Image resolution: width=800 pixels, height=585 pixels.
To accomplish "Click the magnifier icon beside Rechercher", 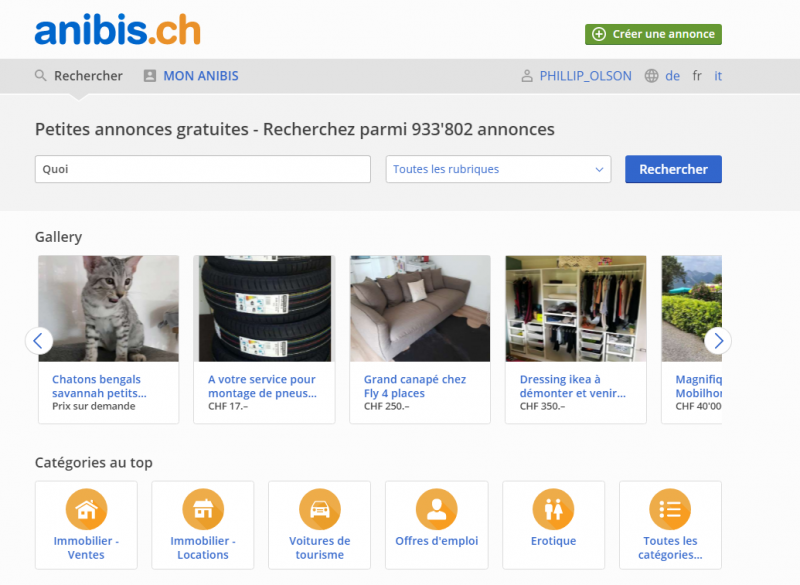I will coord(40,76).
